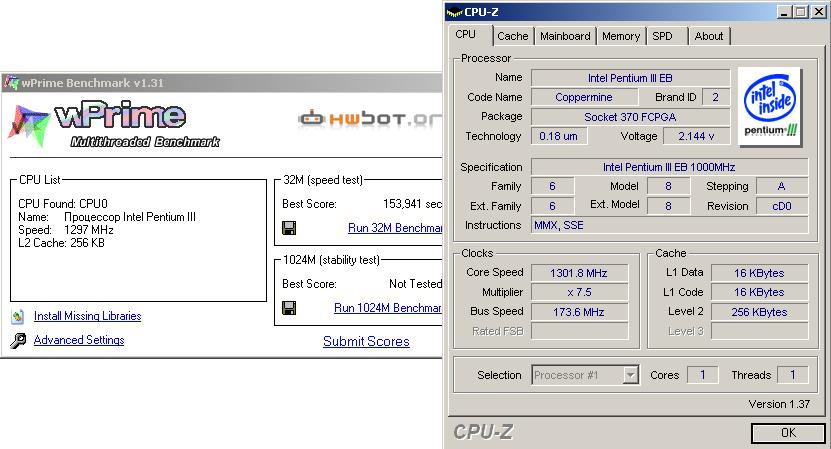Click the save icon beside Run 1024M Benchmark
This screenshot has height=449, width=831.
[289, 308]
